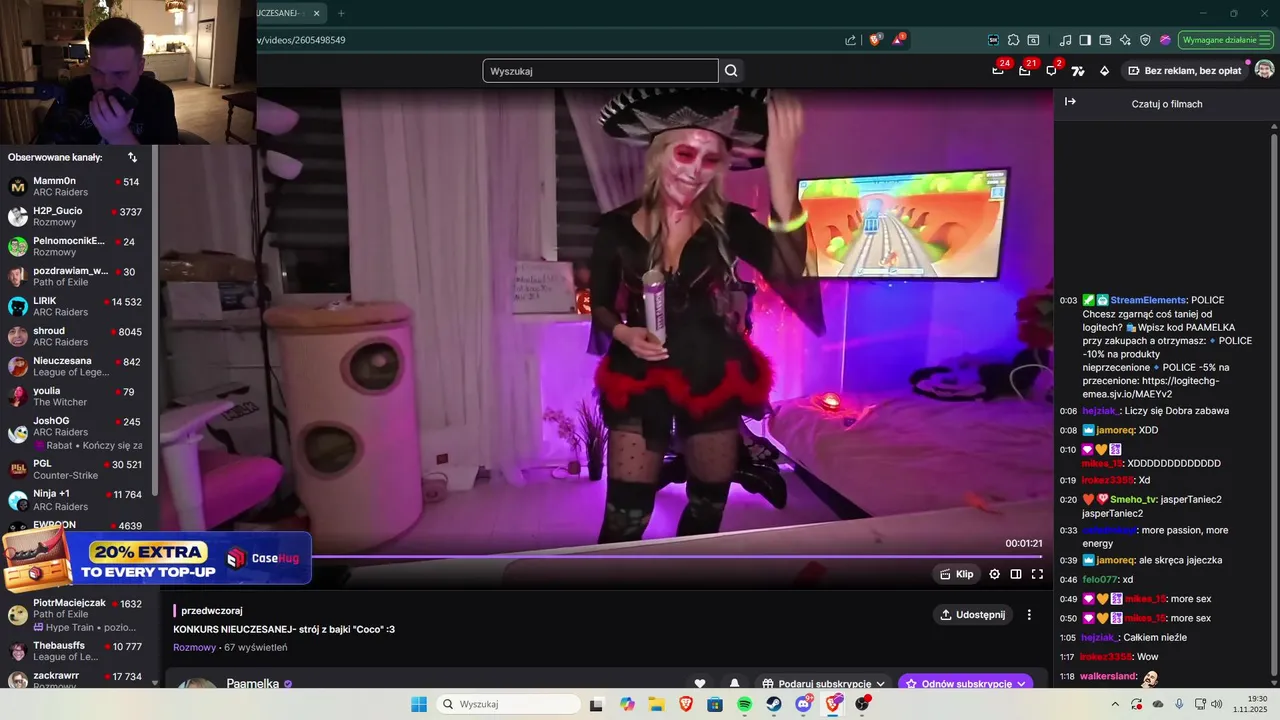
Task: Enter fullscreen with the player icon
Action: pyautogui.click(x=1037, y=574)
